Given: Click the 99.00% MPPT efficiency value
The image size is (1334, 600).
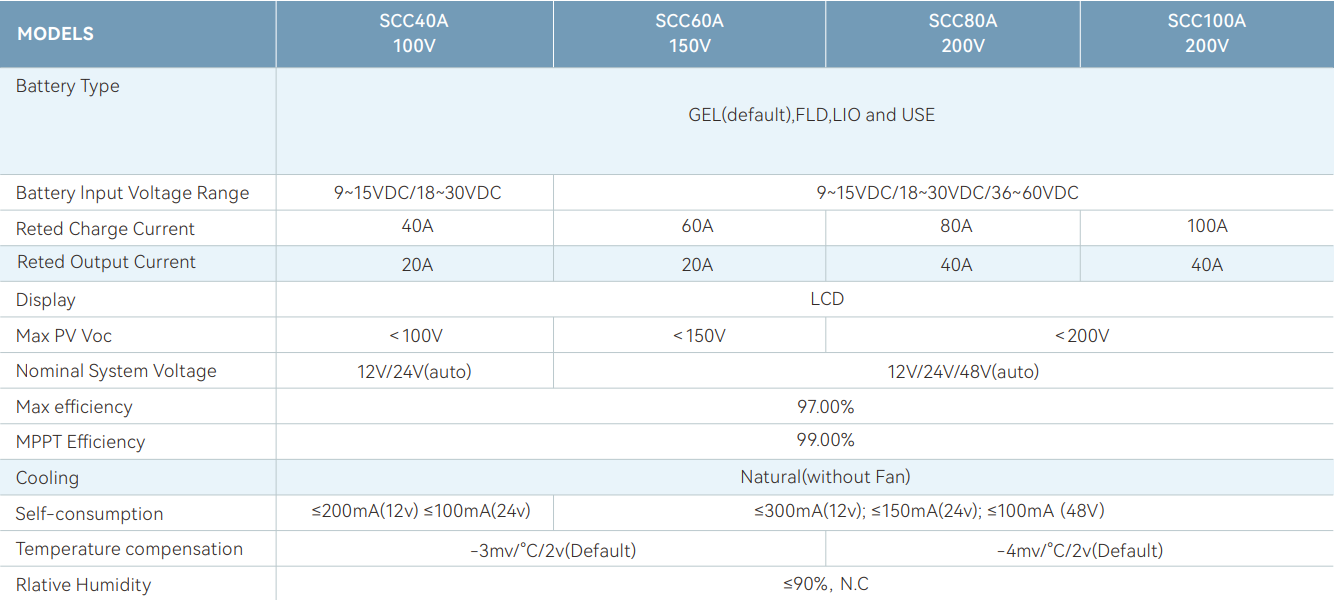Looking at the screenshot, I should (827, 441).
